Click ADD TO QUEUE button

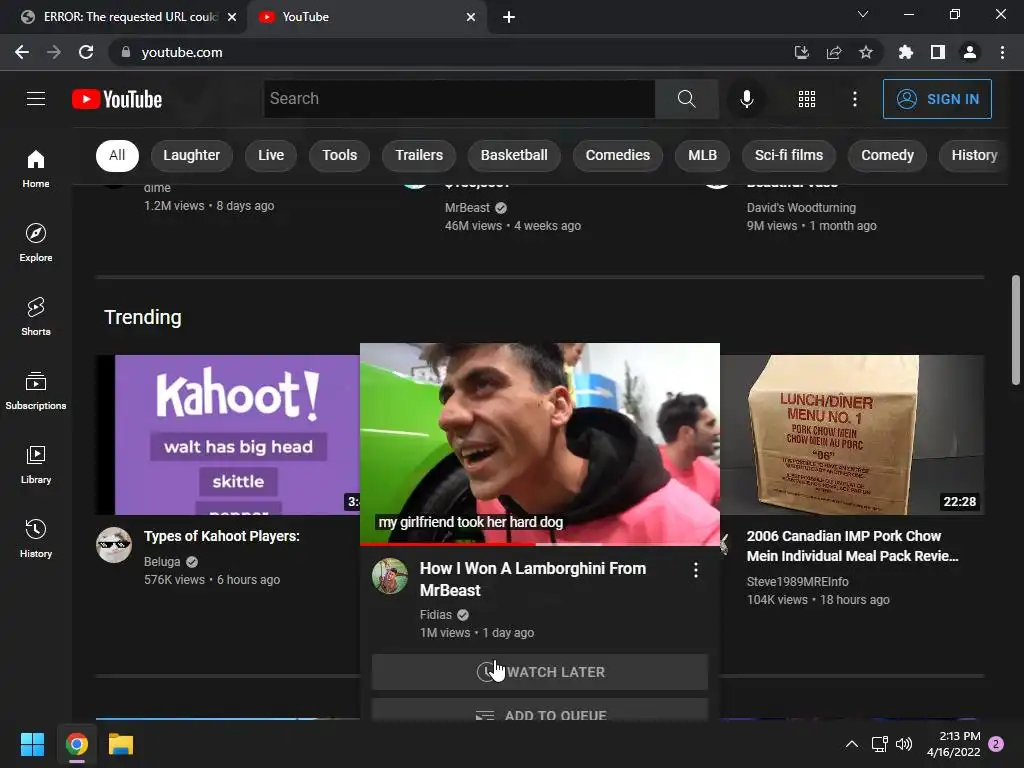539,710
